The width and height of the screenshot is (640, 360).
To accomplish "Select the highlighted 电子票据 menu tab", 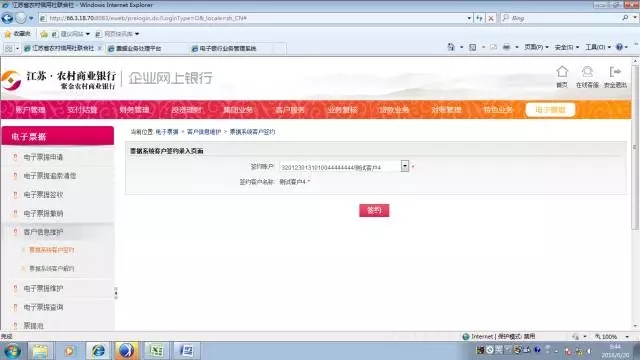I will click(550, 110).
